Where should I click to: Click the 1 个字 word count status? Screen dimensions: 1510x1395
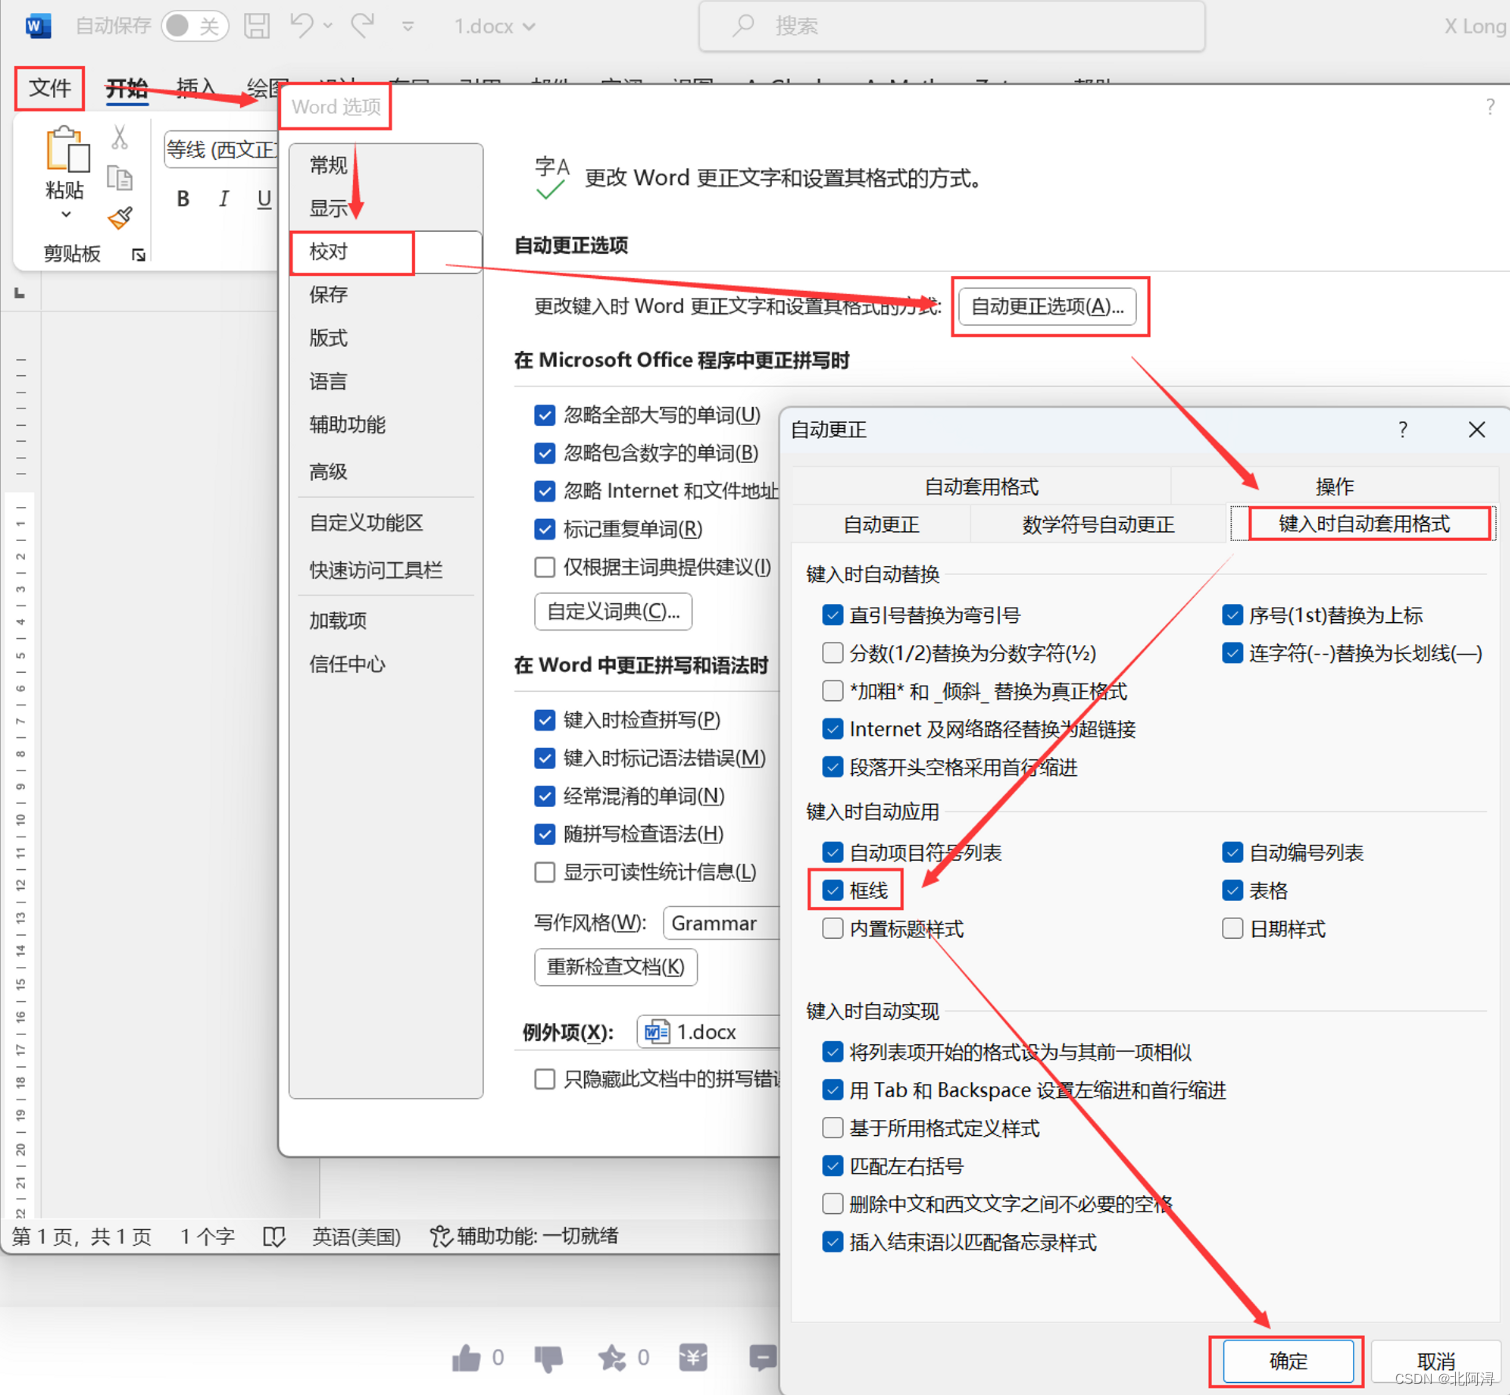click(207, 1237)
